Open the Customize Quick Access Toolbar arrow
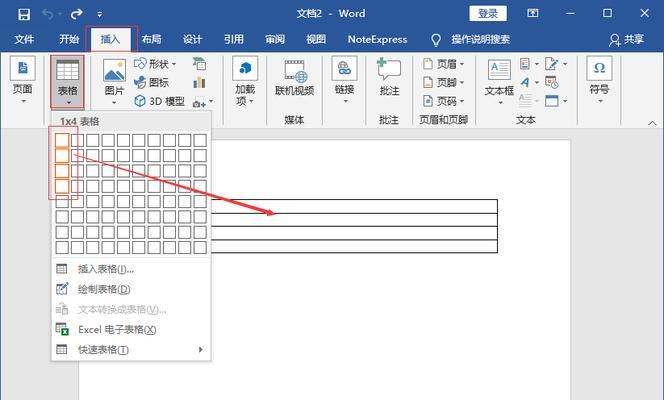This screenshot has width=664, height=400. tap(100, 14)
